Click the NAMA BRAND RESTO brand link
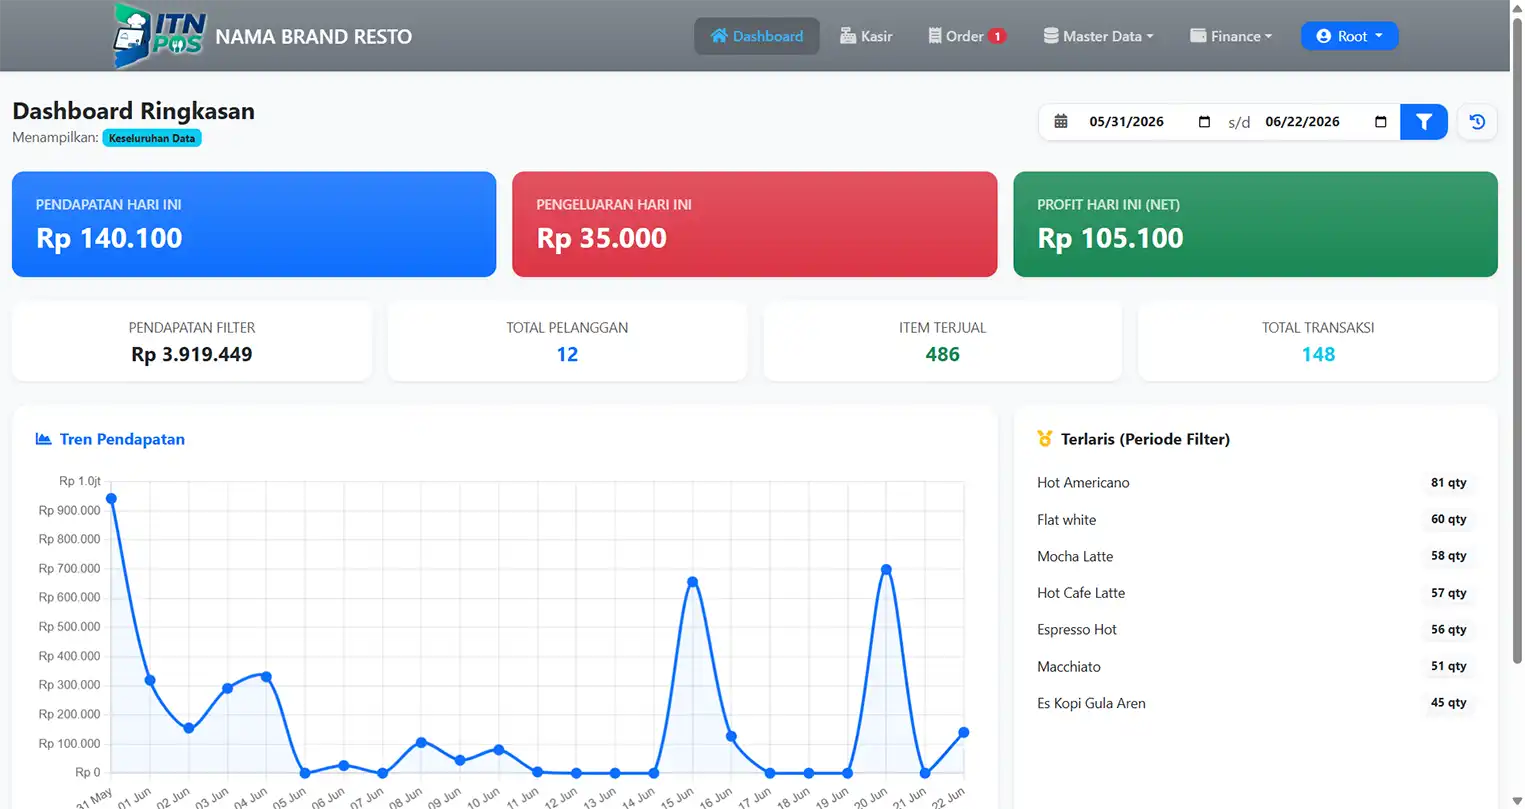1525x809 pixels. click(x=314, y=37)
